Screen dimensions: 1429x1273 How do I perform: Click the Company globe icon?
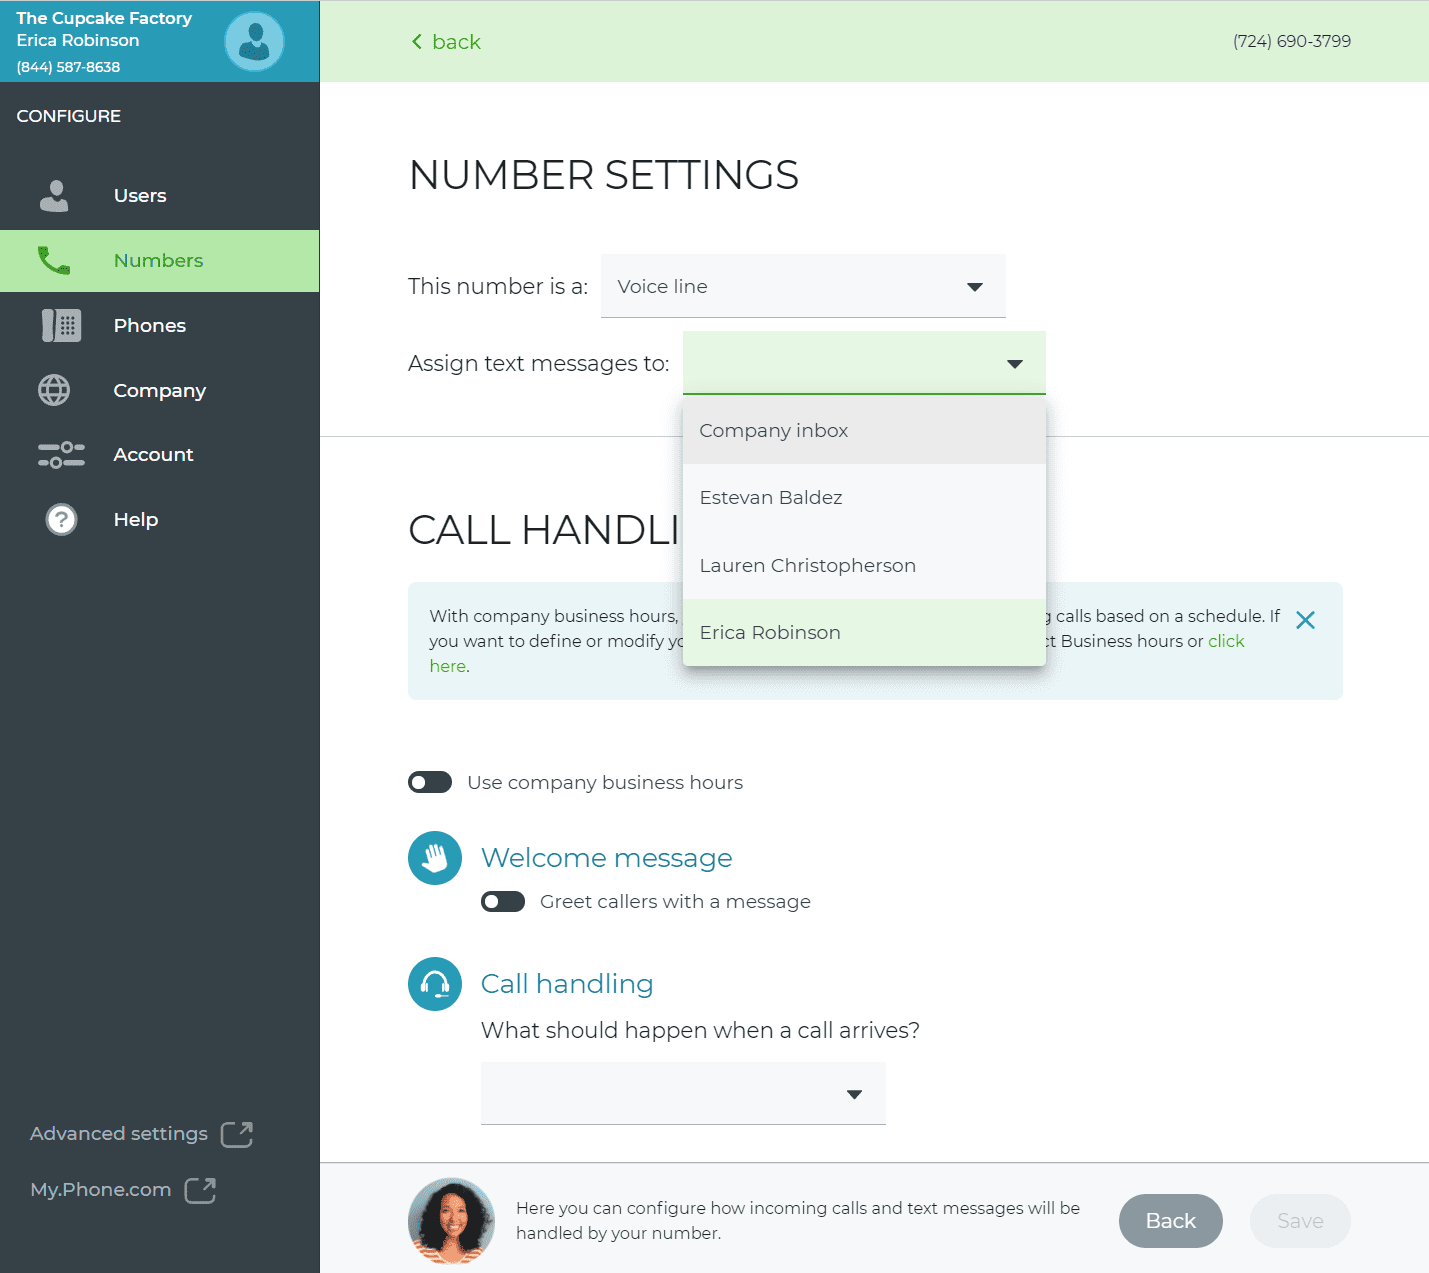pos(54,390)
